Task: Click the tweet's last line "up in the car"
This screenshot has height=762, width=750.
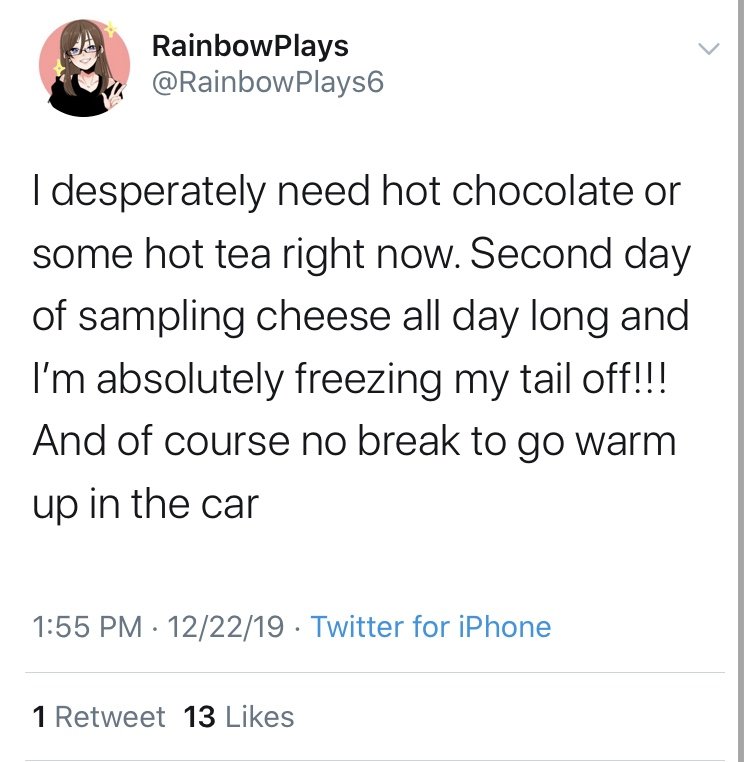Action: coord(146,503)
